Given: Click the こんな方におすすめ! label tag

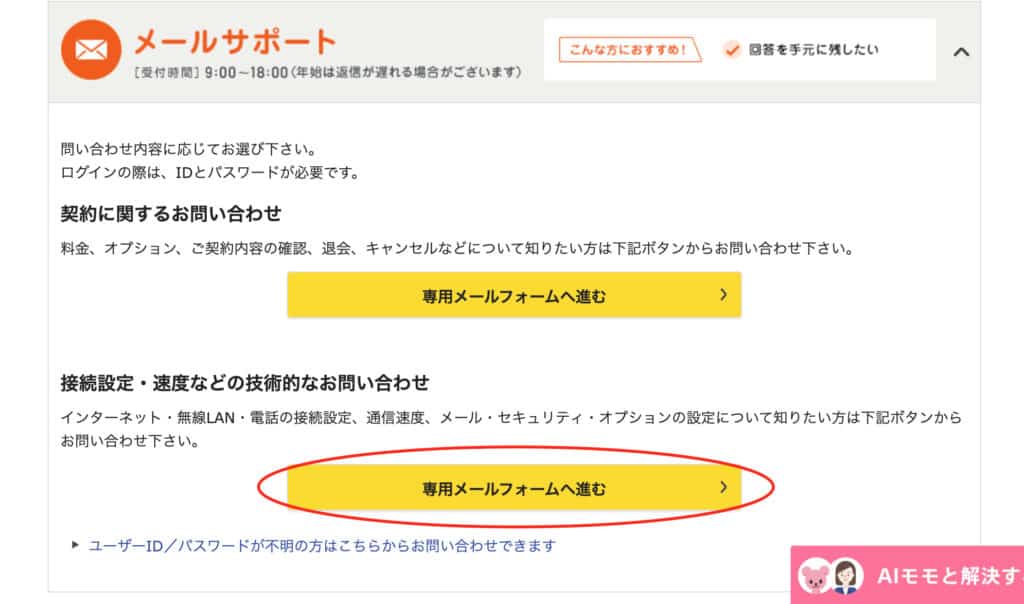Looking at the screenshot, I should [630, 50].
